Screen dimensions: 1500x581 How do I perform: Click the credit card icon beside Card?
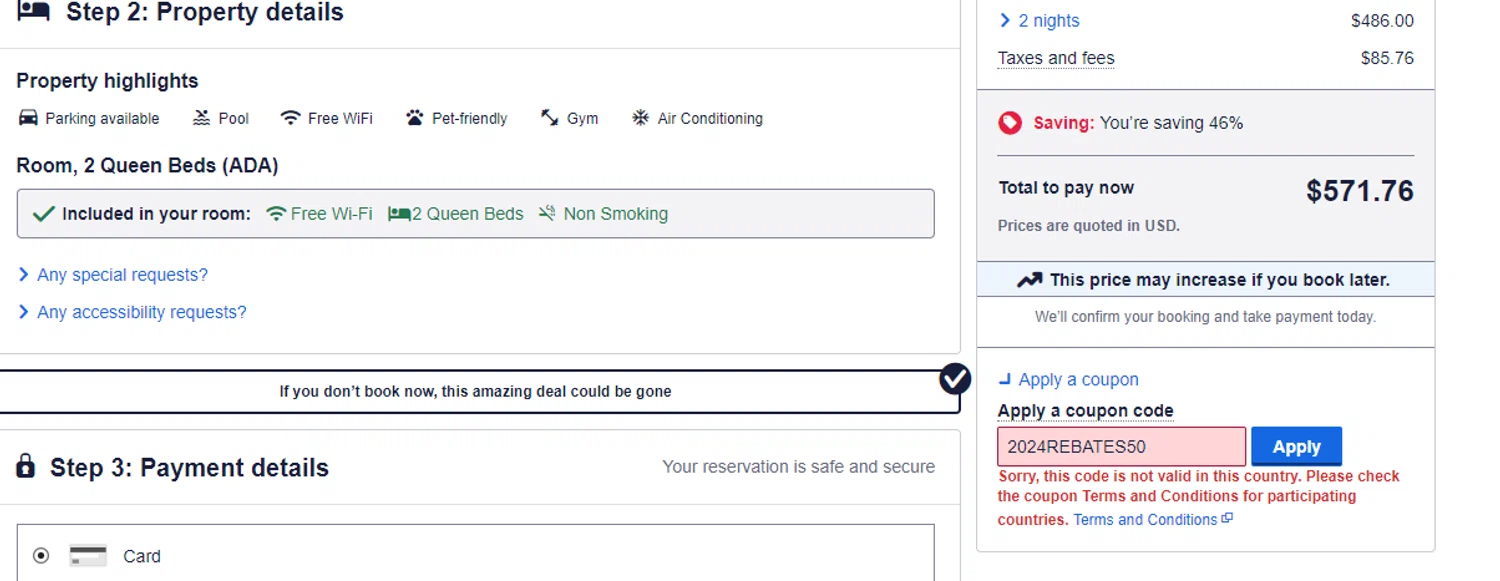(88, 556)
